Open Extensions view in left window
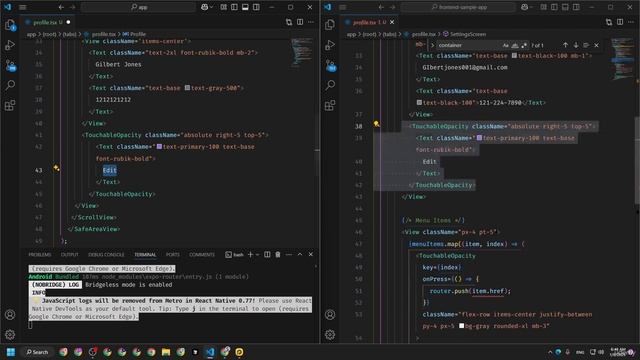Viewport: 640px width, 360px height. click(10, 105)
